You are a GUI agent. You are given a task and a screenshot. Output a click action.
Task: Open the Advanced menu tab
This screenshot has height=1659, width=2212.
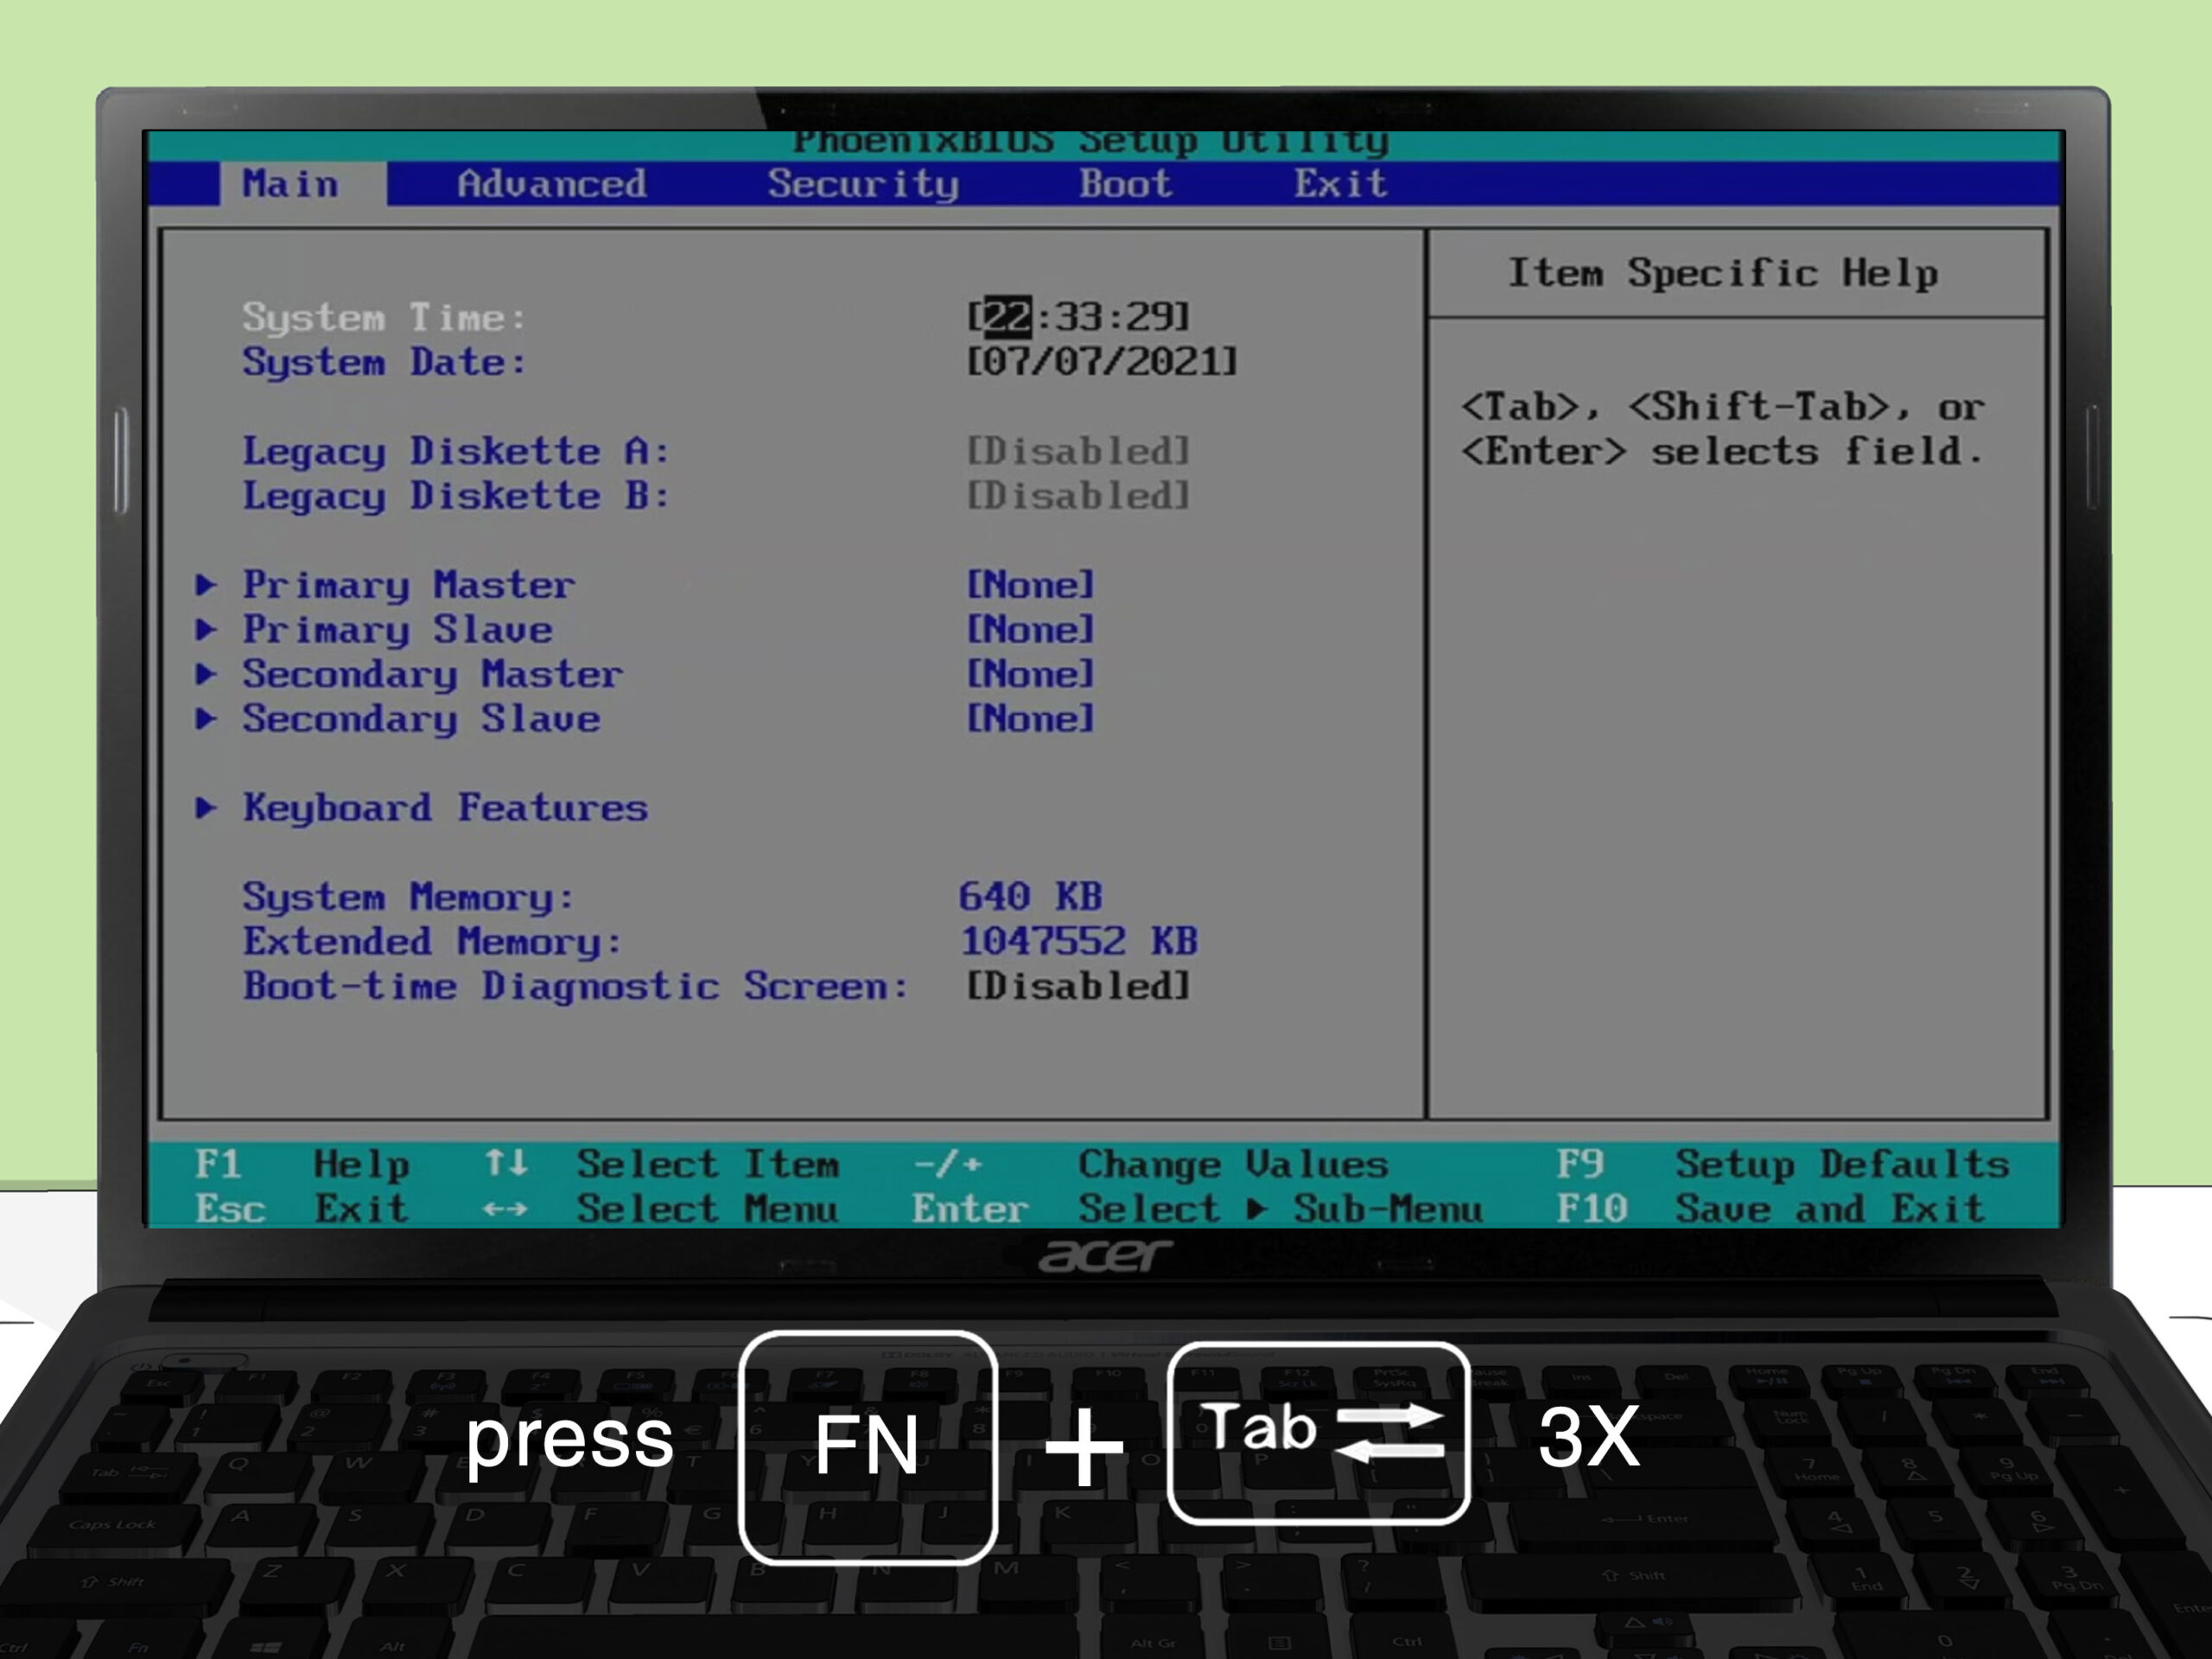point(552,184)
